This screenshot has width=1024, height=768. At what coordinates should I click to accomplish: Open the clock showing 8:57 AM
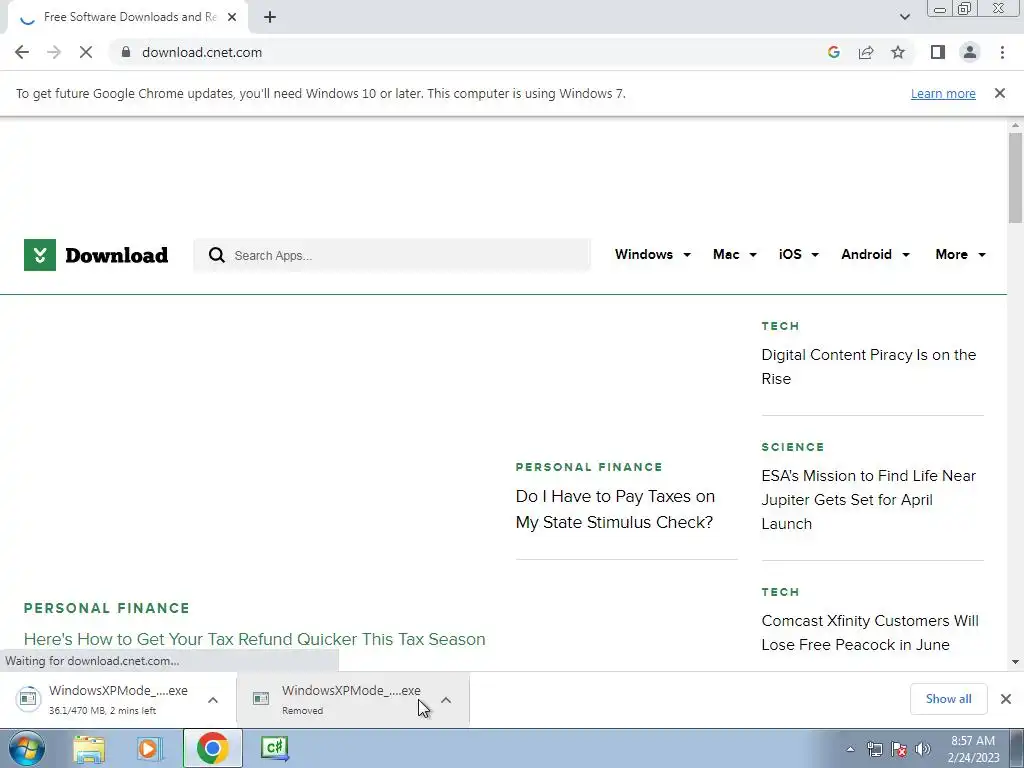[973, 749]
